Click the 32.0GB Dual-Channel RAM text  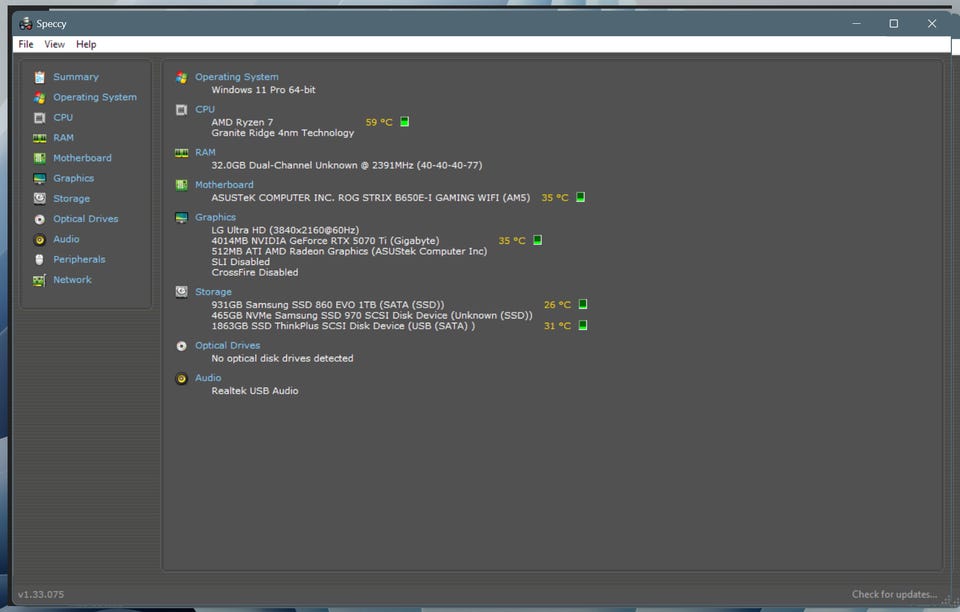pyautogui.click(x=347, y=165)
